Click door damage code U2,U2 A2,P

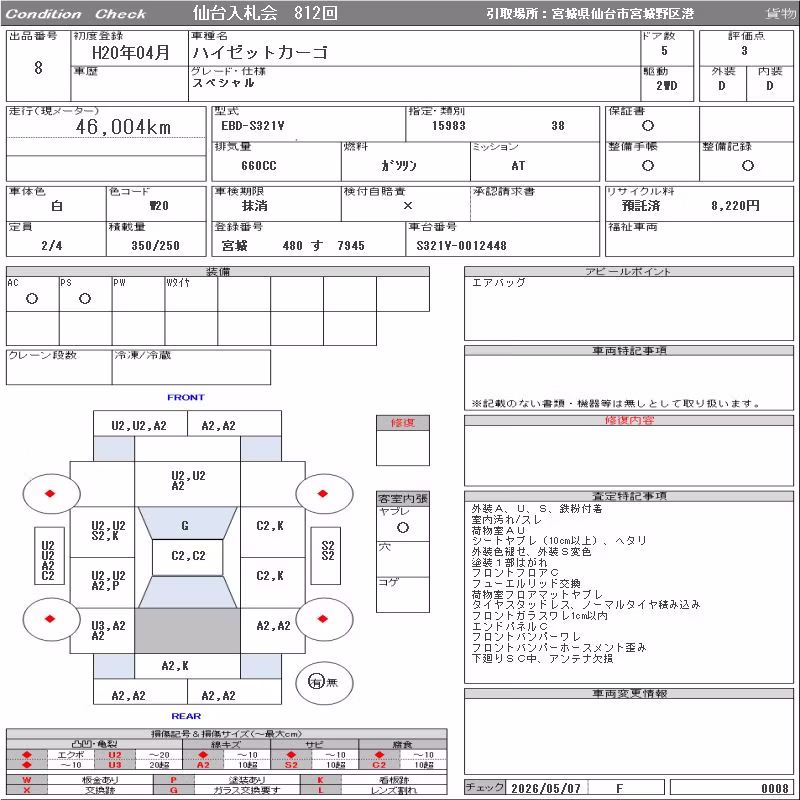(108, 581)
